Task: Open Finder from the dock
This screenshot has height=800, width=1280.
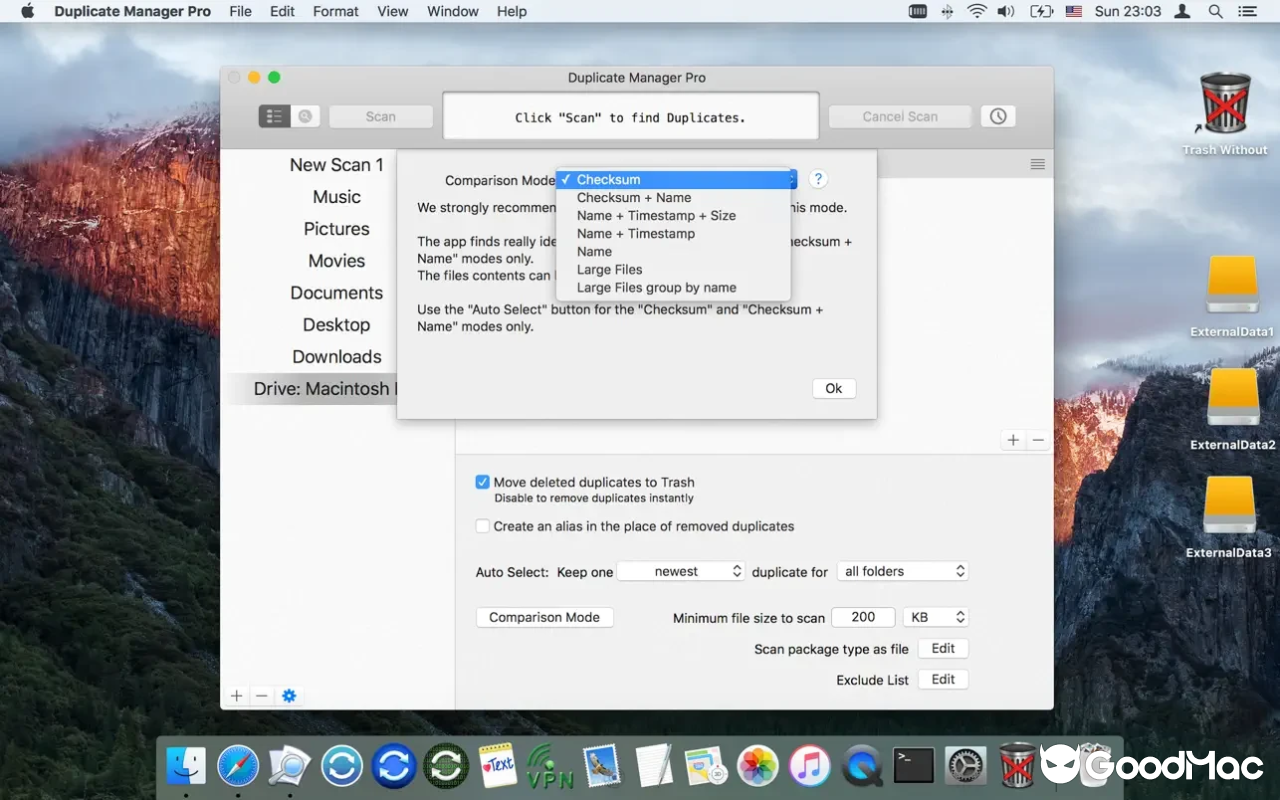Action: (x=186, y=766)
